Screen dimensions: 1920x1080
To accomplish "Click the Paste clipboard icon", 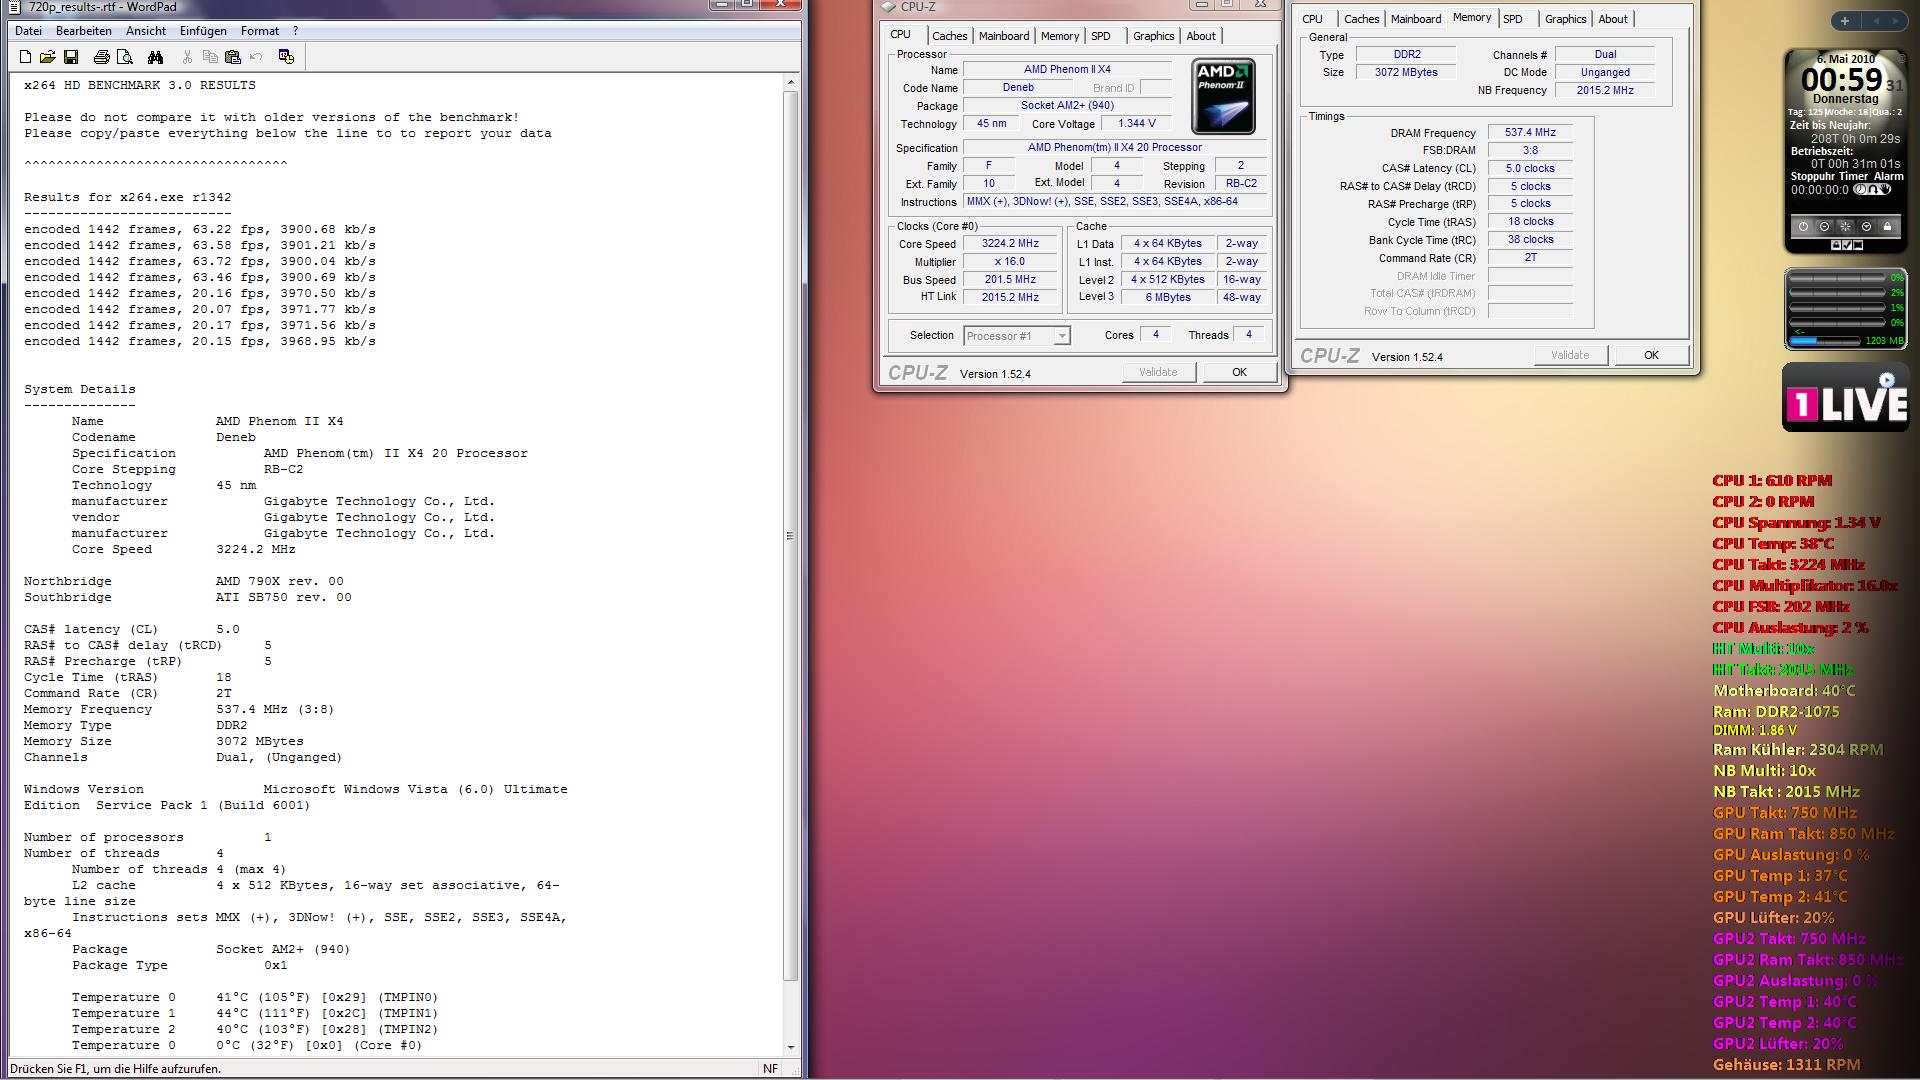I will pyautogui.click(x=233, y=57).
